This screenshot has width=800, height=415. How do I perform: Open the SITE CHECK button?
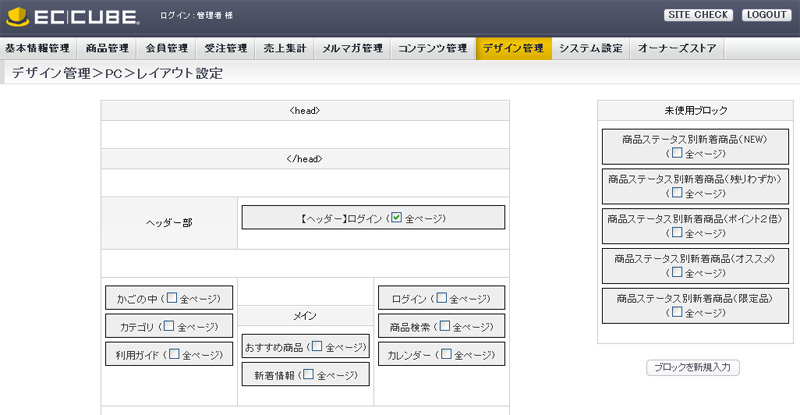[698, 15]
